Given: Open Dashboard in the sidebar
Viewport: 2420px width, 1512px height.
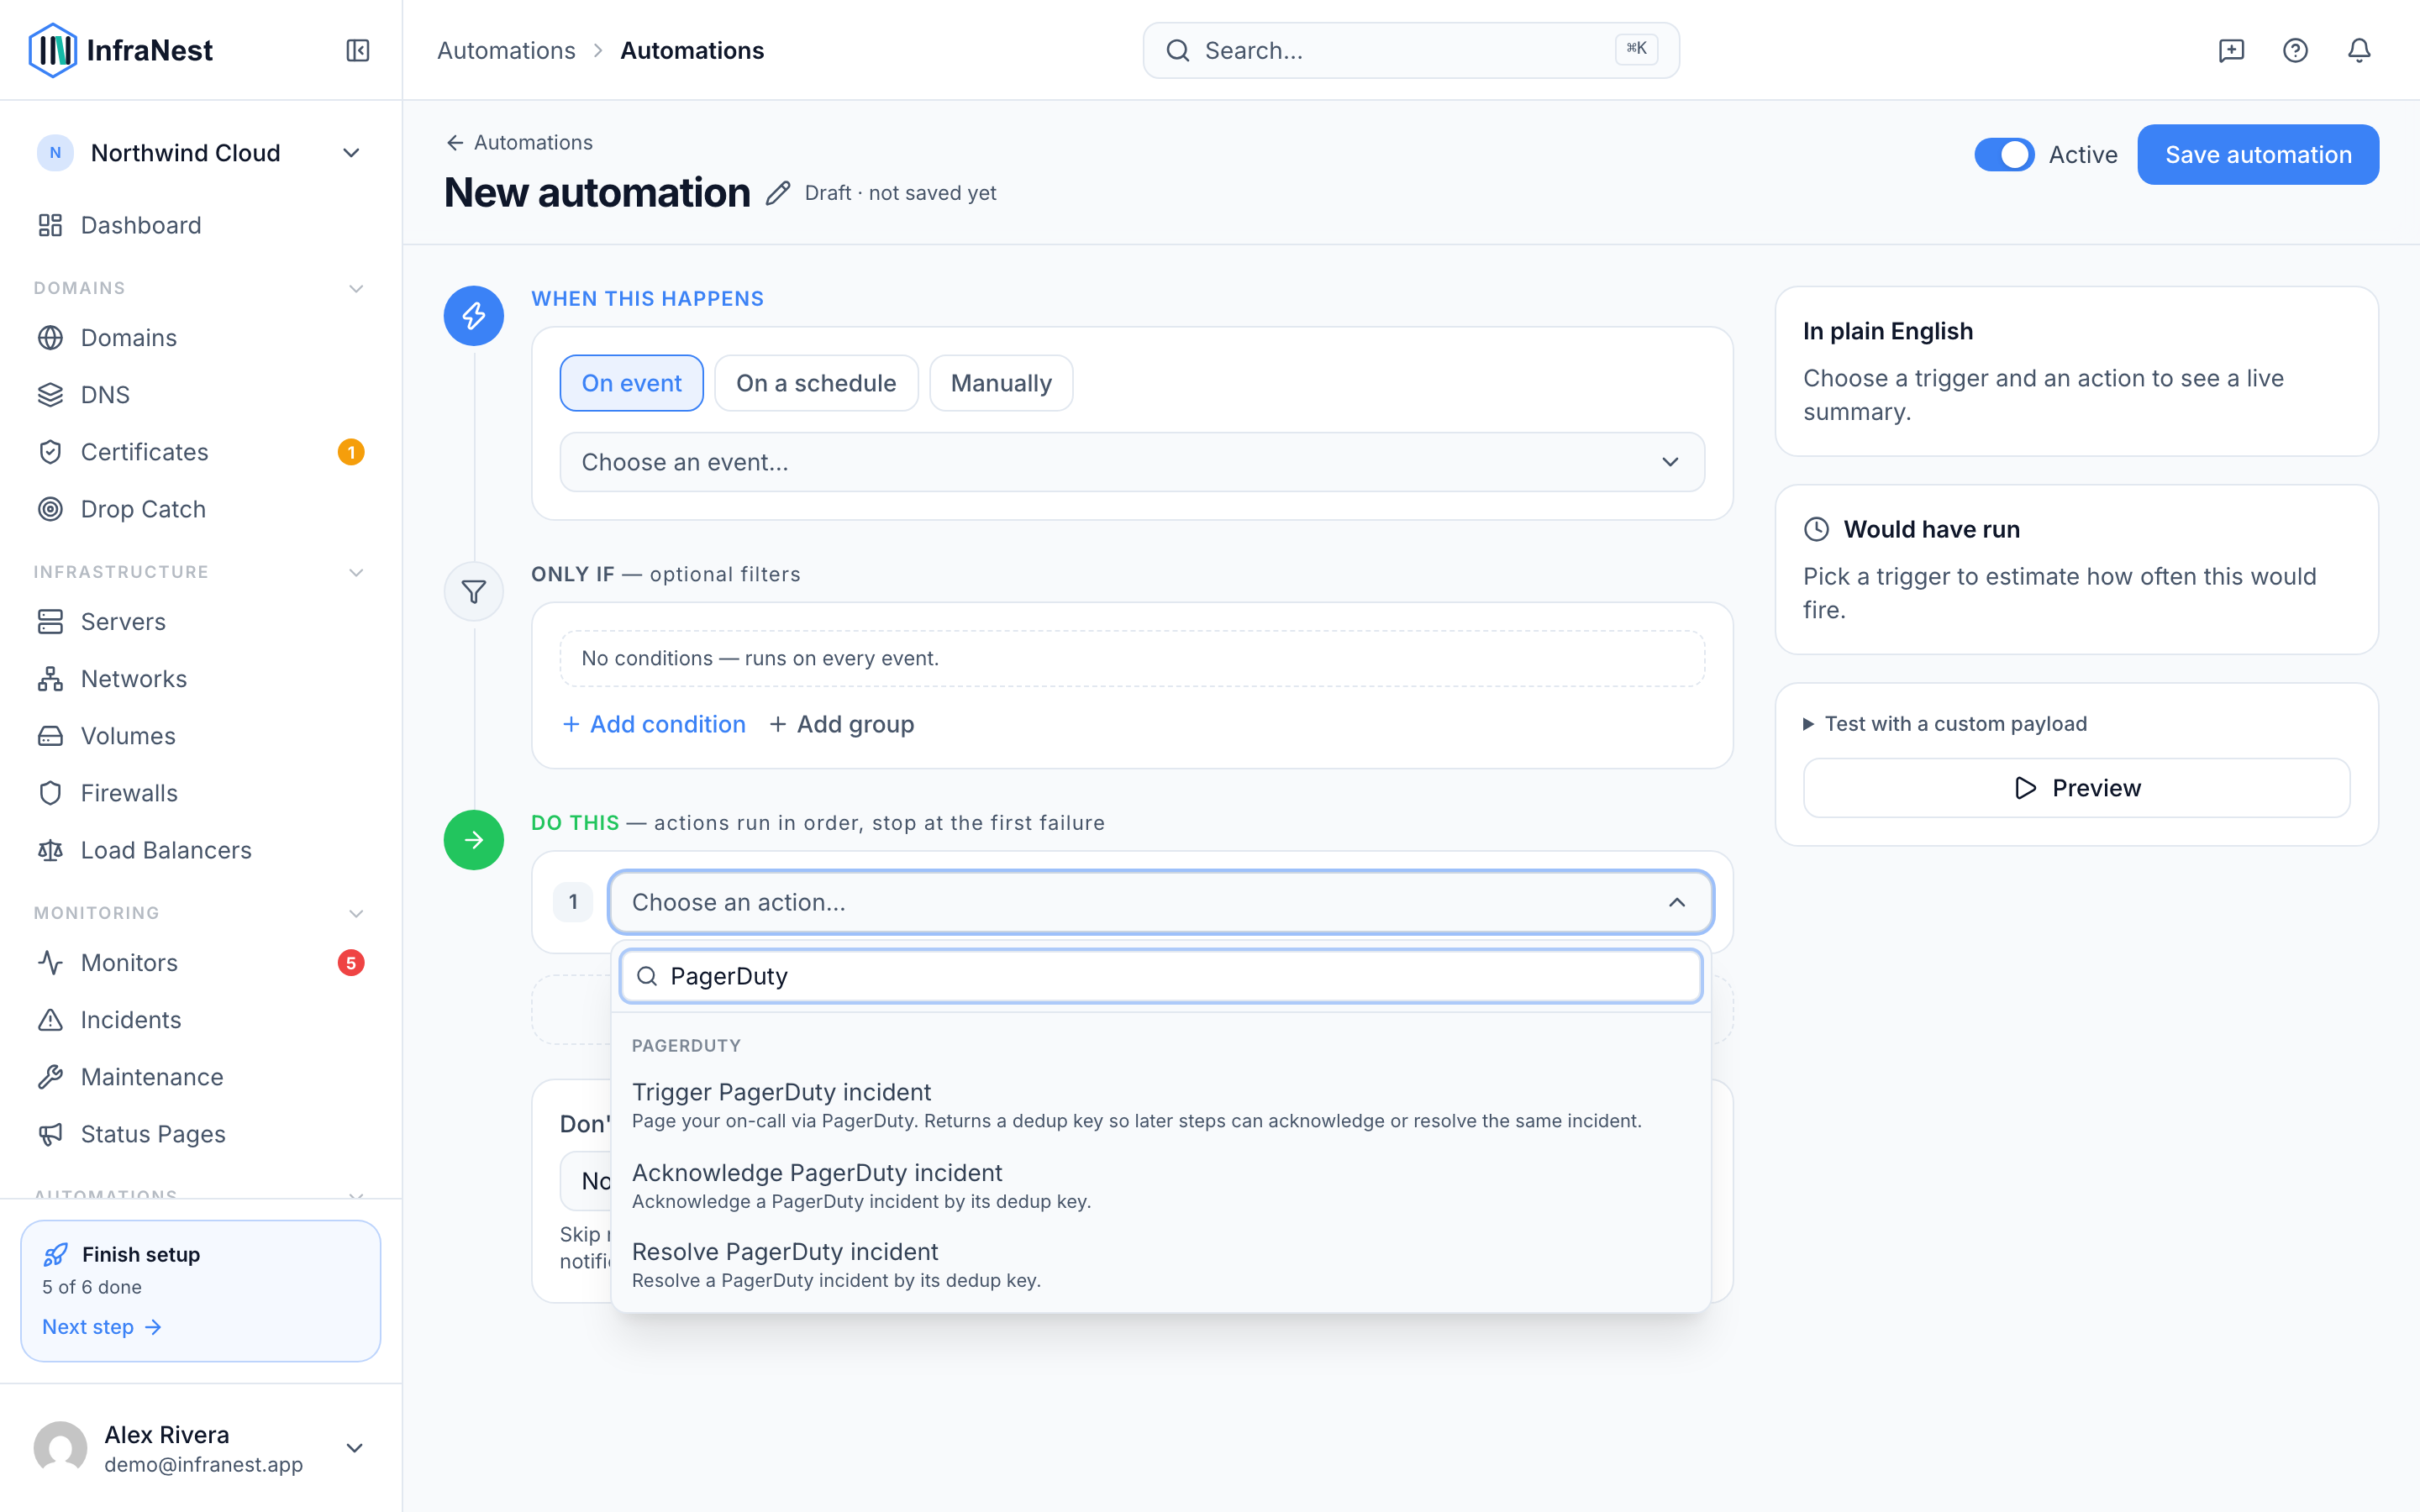Looking at the screenshot, I should (201, 225).
